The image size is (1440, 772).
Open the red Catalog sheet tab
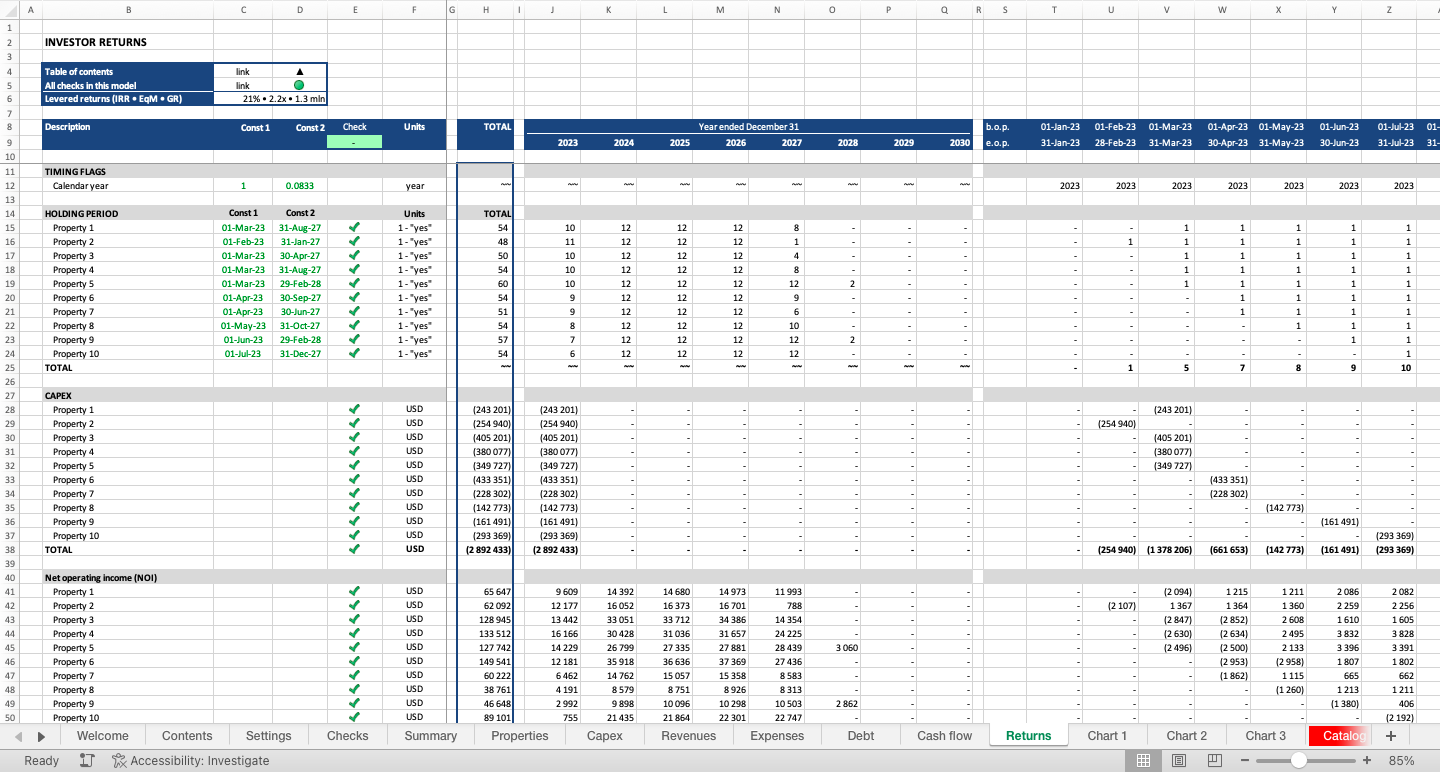pyautogui.click(x=1340, y=736)
